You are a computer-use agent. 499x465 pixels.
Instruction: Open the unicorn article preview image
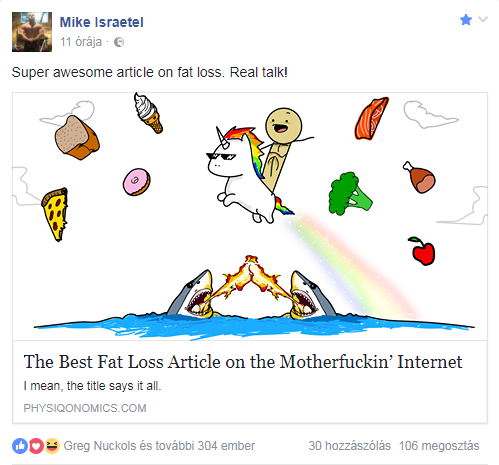250,217
